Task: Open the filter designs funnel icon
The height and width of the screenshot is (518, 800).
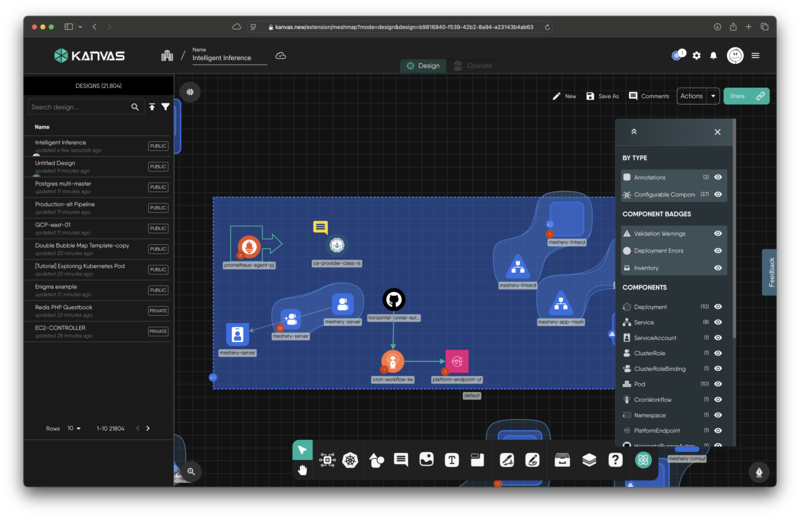Action: (166, 107)
